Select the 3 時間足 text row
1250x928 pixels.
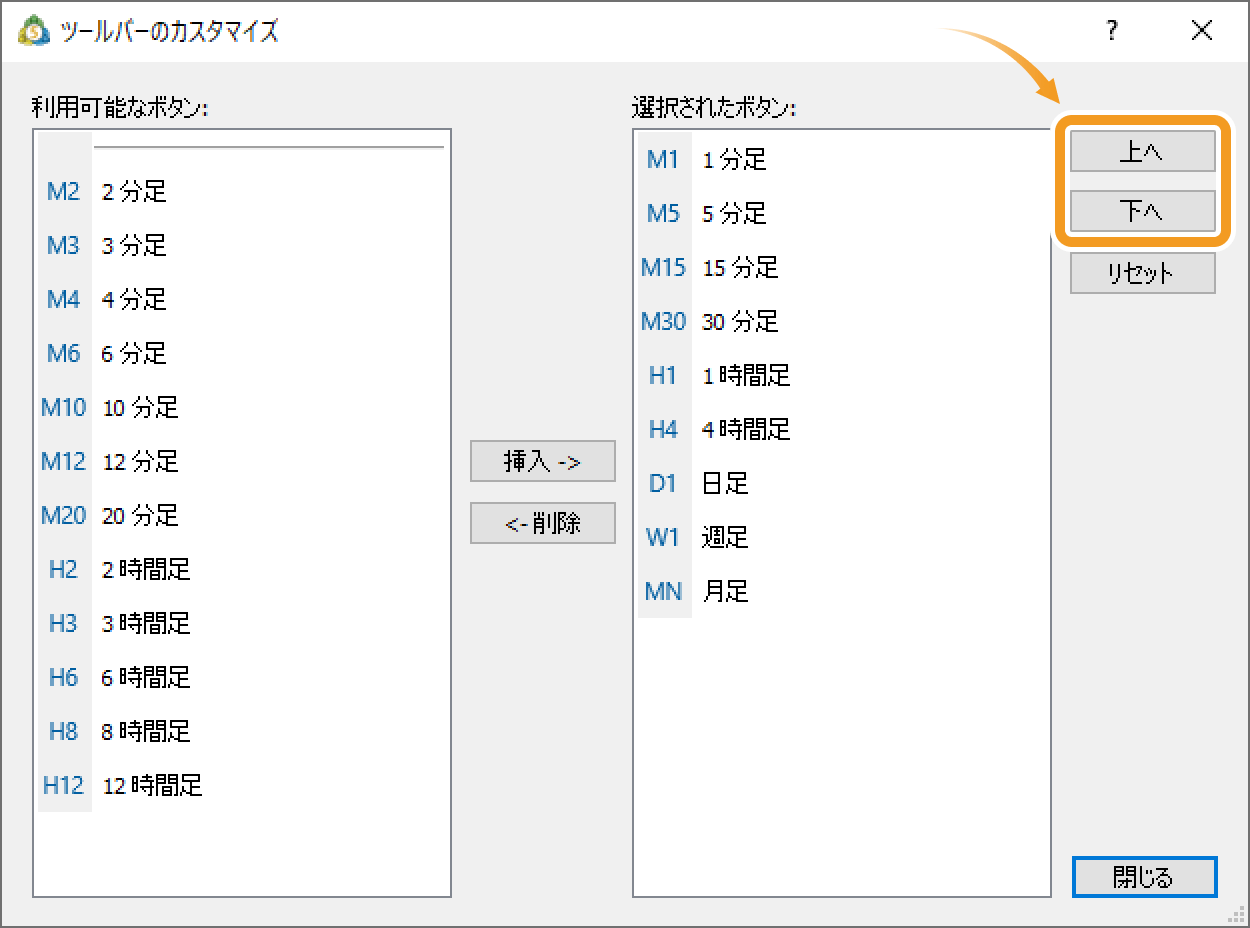146,624
